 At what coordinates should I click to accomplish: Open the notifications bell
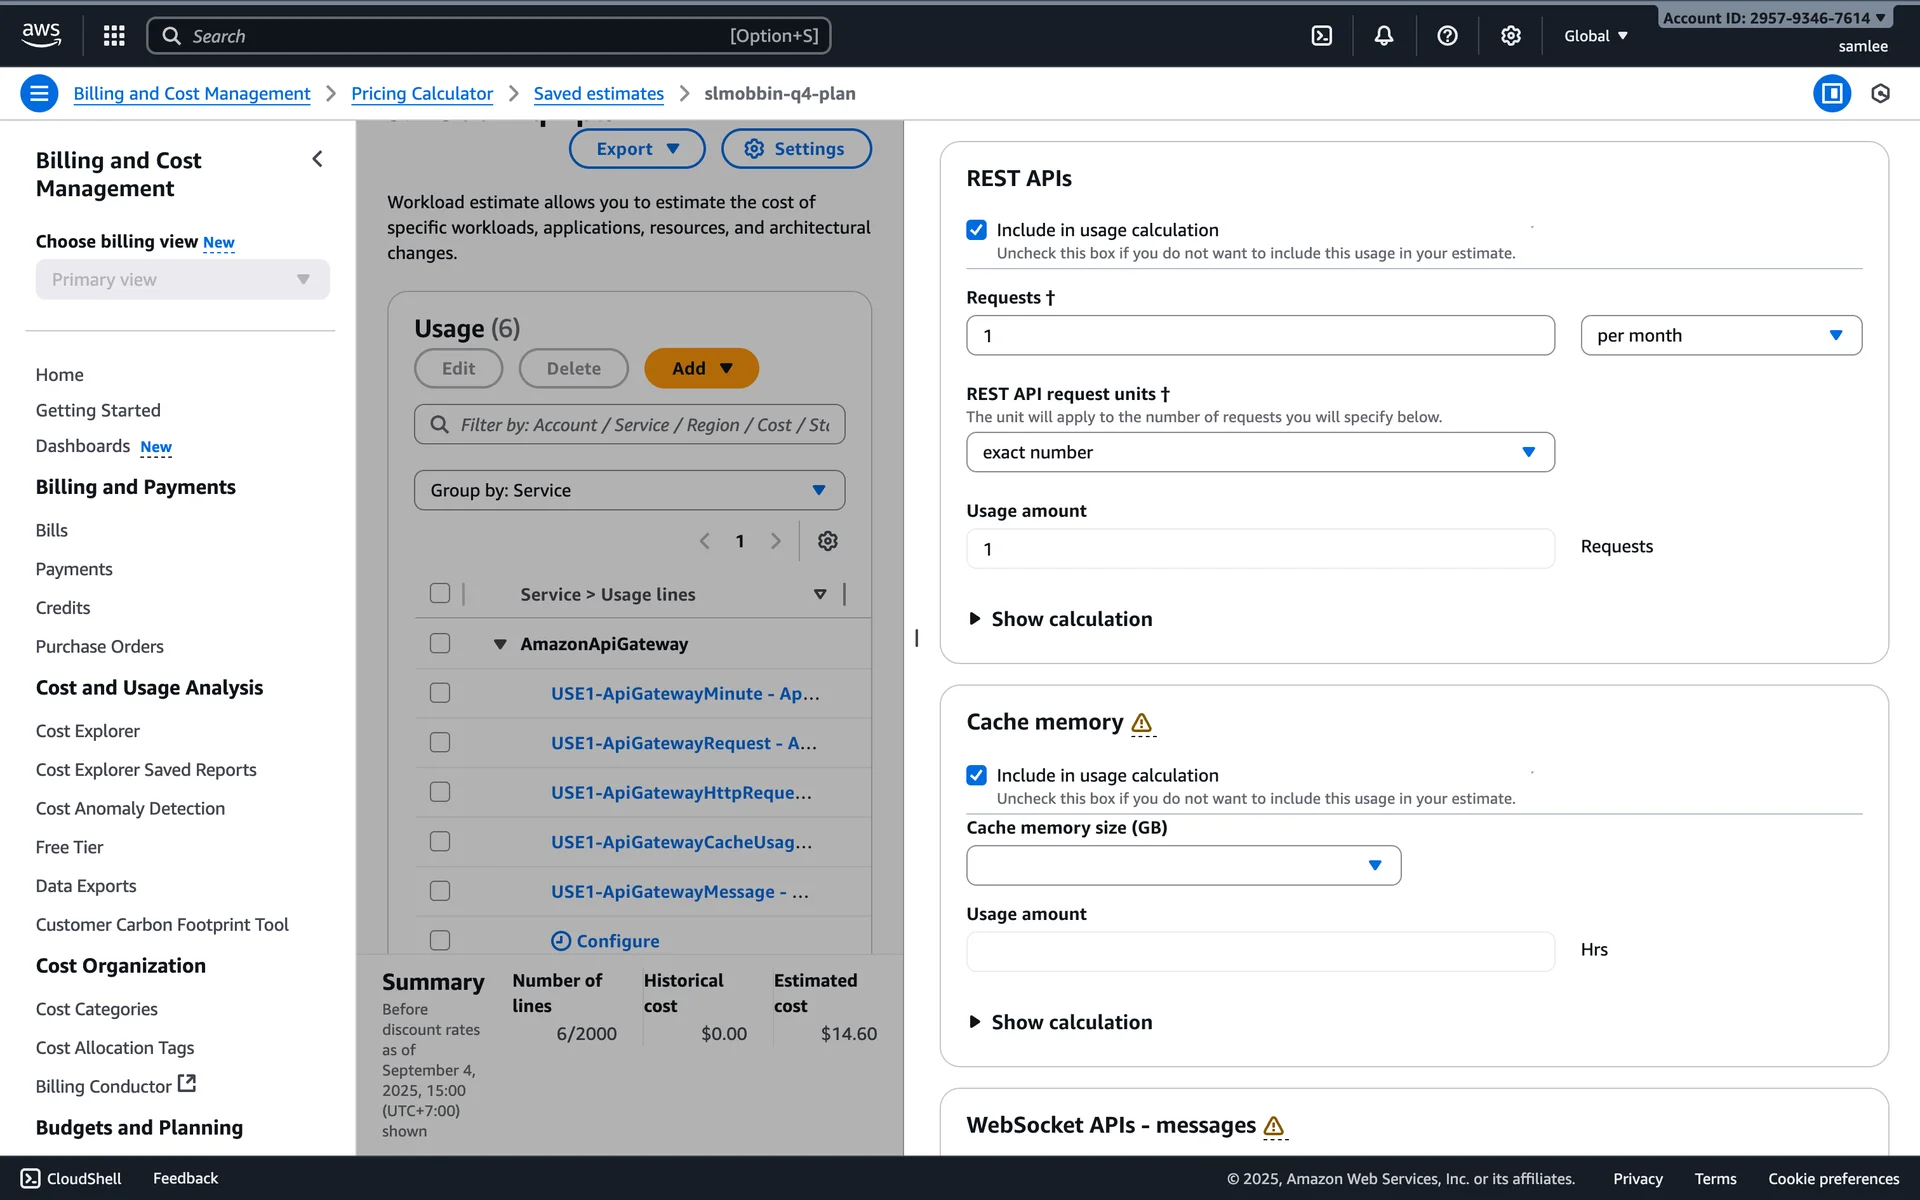pyautogui.click(x=1383, y=36)
